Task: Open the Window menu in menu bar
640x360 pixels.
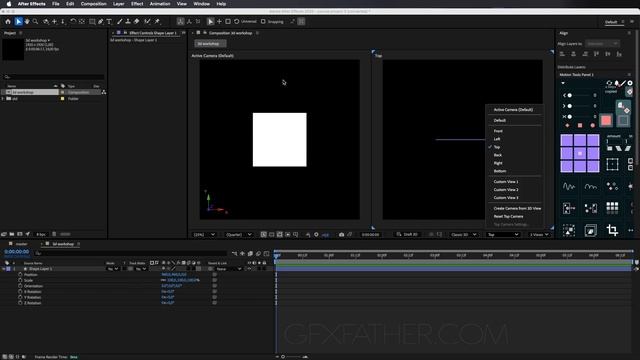Action: coord(201,4)
